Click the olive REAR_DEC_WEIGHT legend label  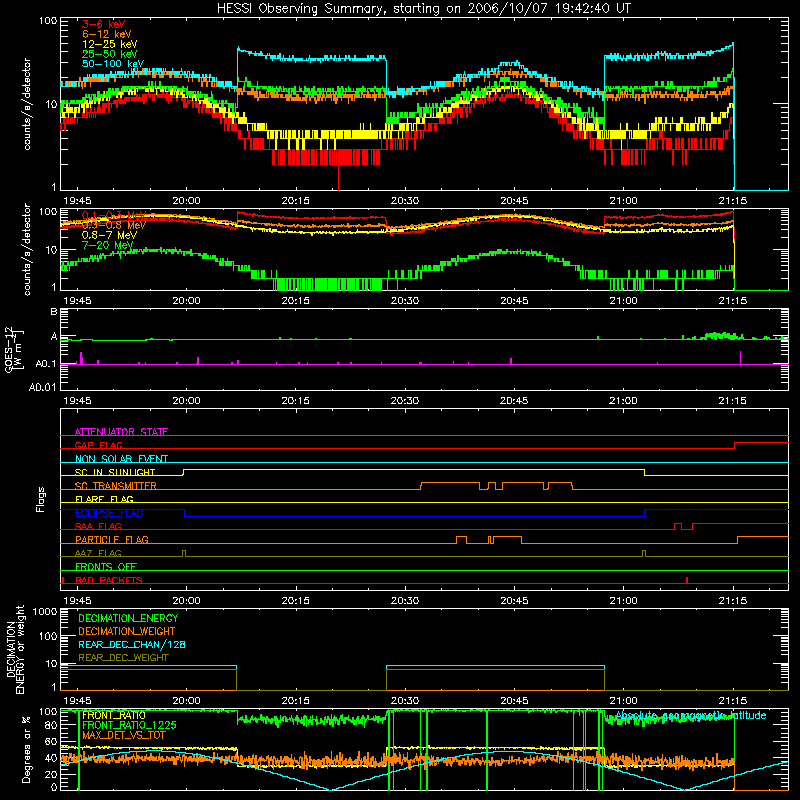point(123,658)
